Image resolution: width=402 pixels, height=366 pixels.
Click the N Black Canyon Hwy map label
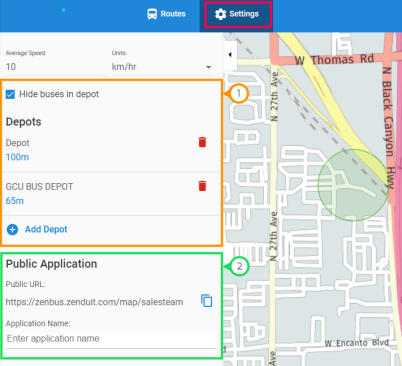[x=389, y=128]
